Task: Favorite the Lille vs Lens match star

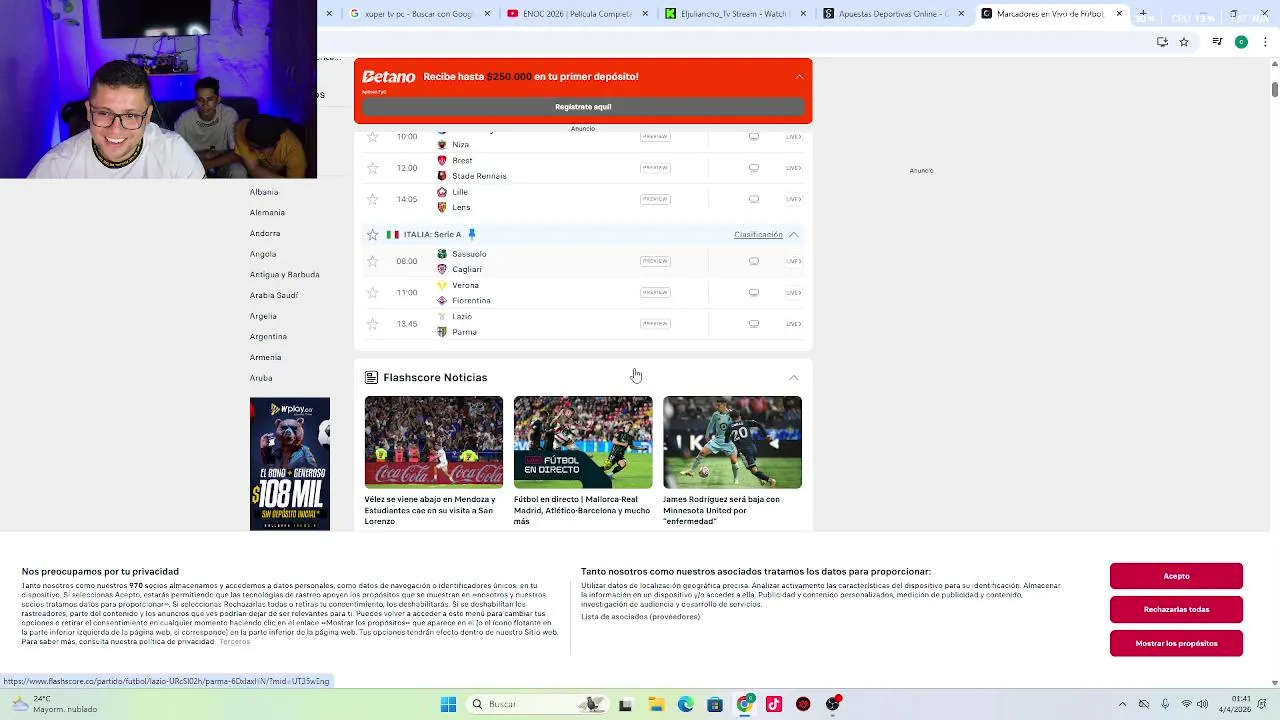Action: click(373, 199)
